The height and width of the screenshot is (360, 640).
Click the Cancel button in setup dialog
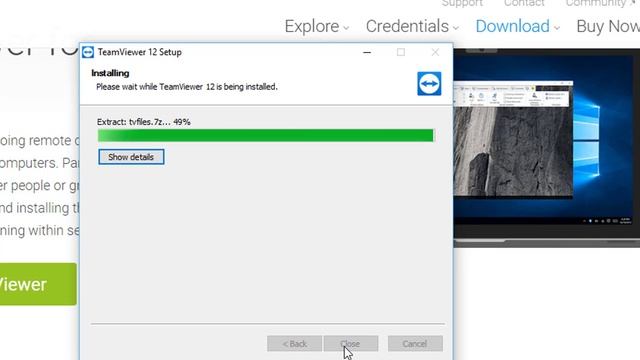[x=415, y=344]
